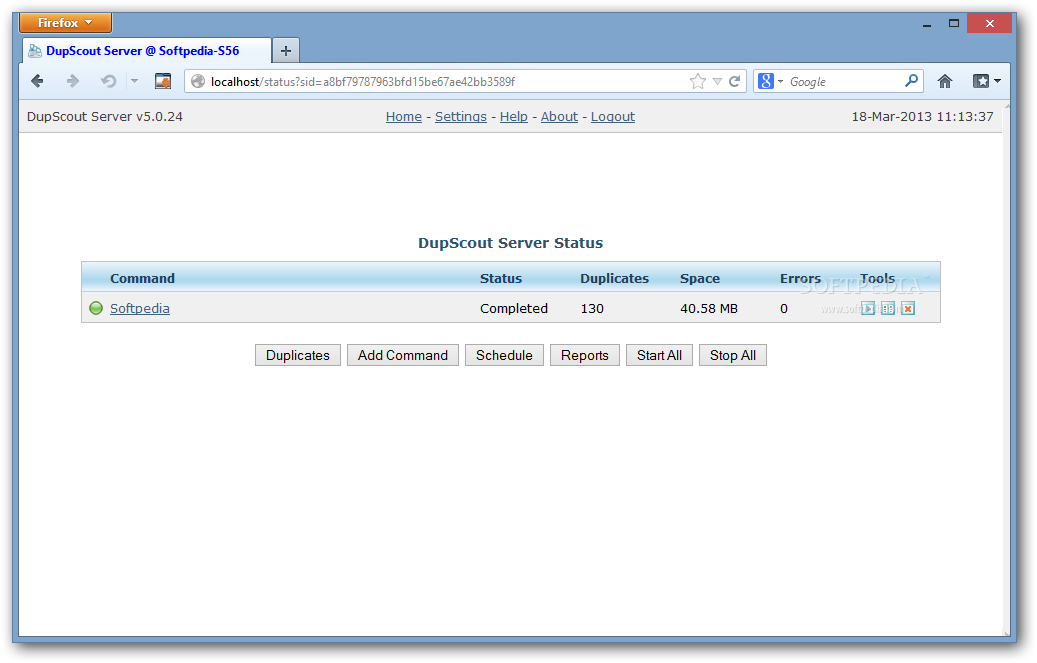Reload the page using the refresh icon
Viewport: 1037px width, 663px height.
coord(735,81)
